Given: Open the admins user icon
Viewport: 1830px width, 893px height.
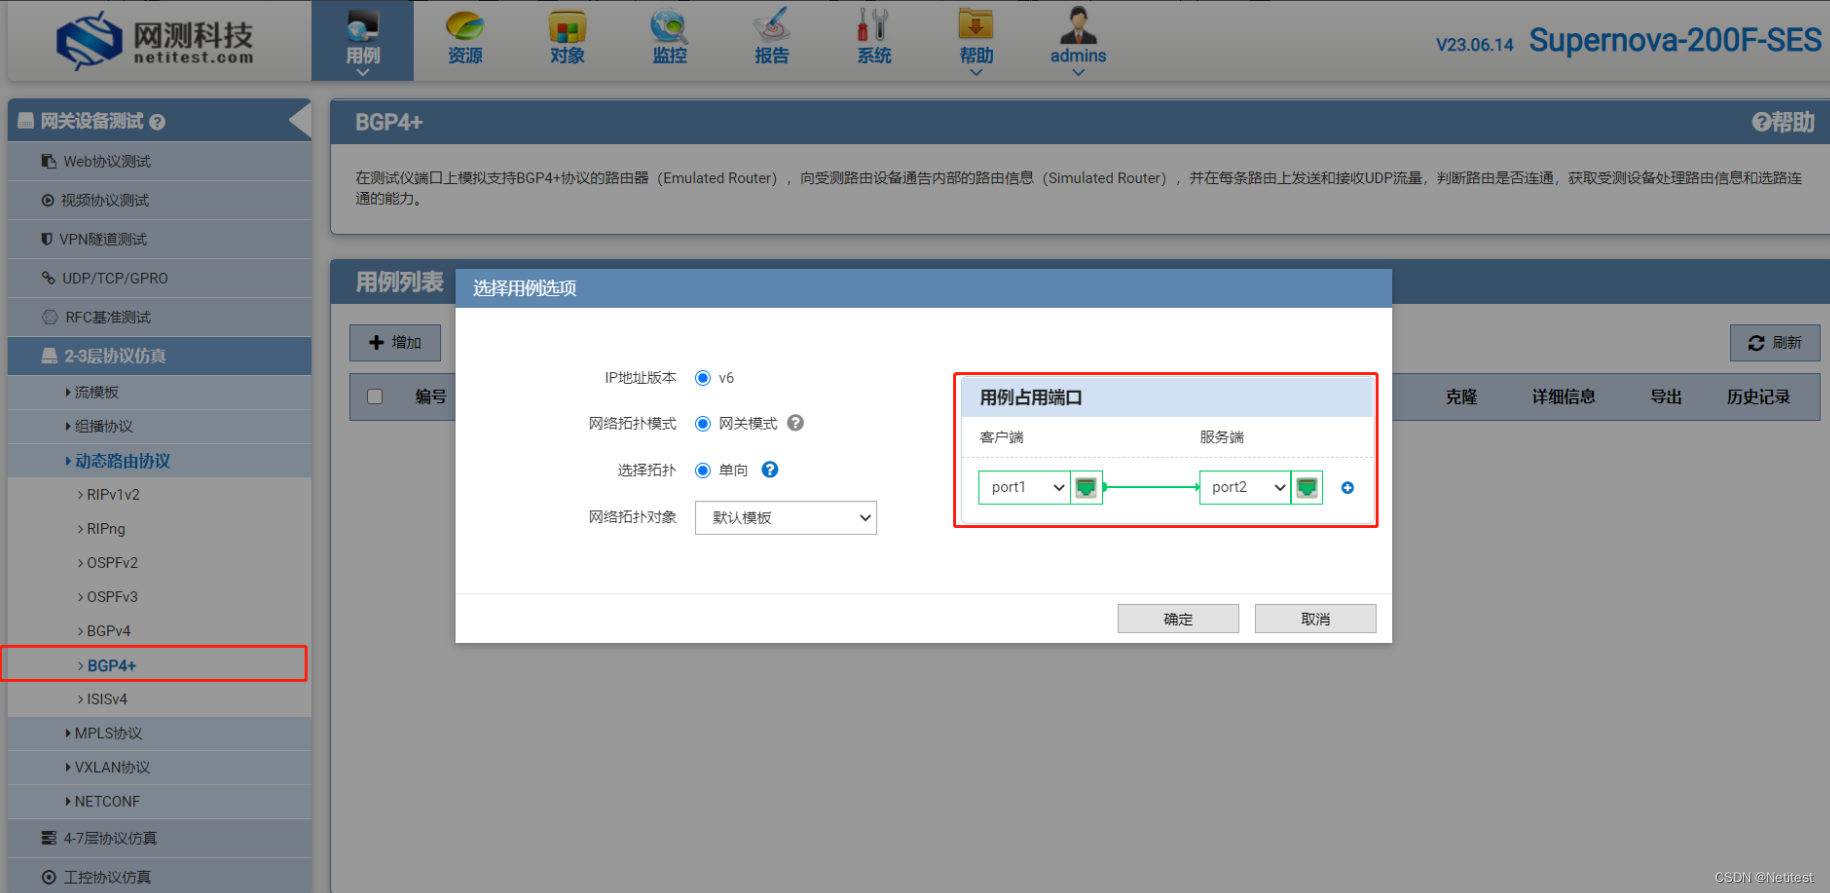Looking at the screenshot, I should [x=1078, y=40].
